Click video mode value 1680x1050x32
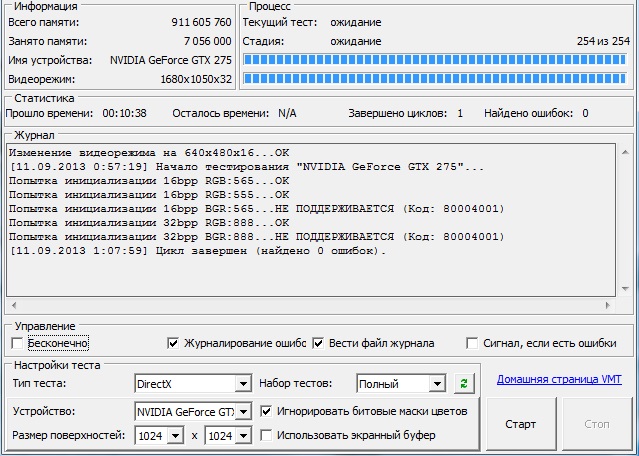The height and width of the screenshot is (456, 639). [196, 79]
